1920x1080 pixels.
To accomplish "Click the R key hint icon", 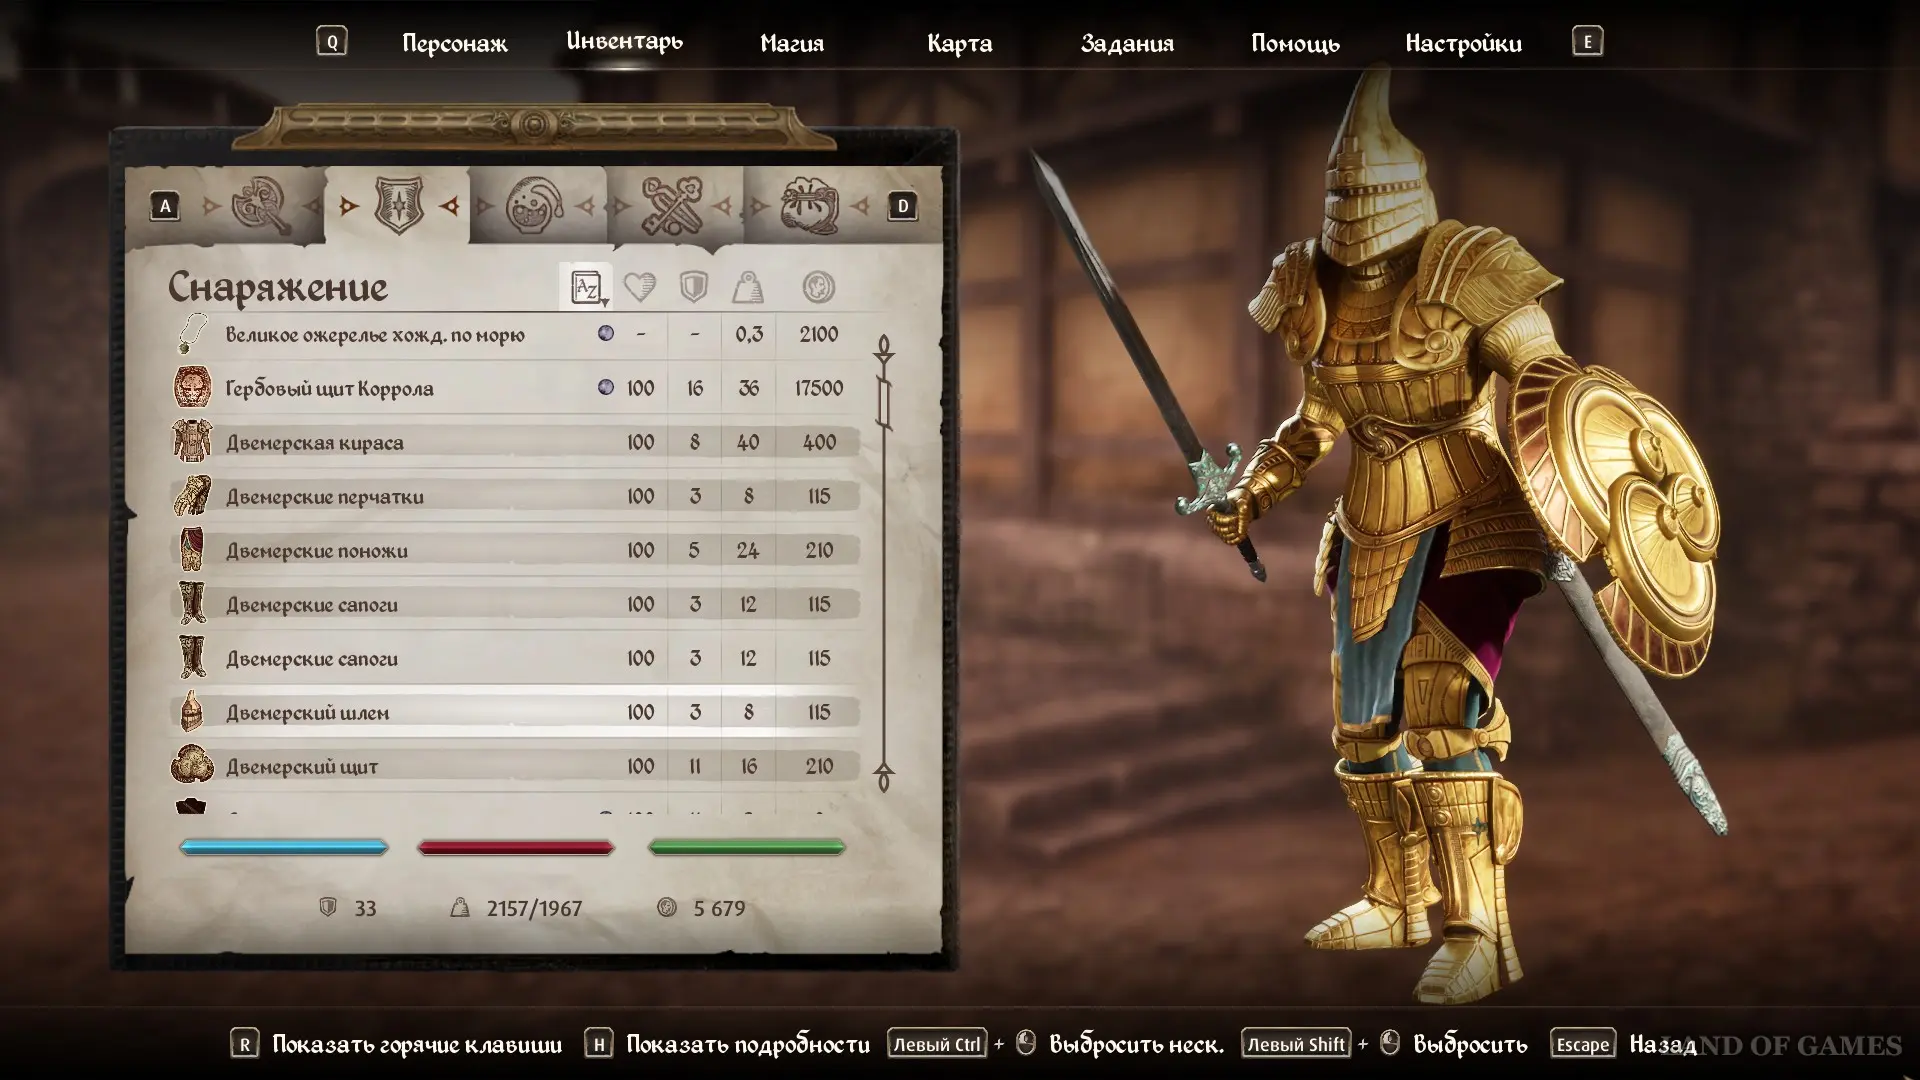I will coord(244,1044).
